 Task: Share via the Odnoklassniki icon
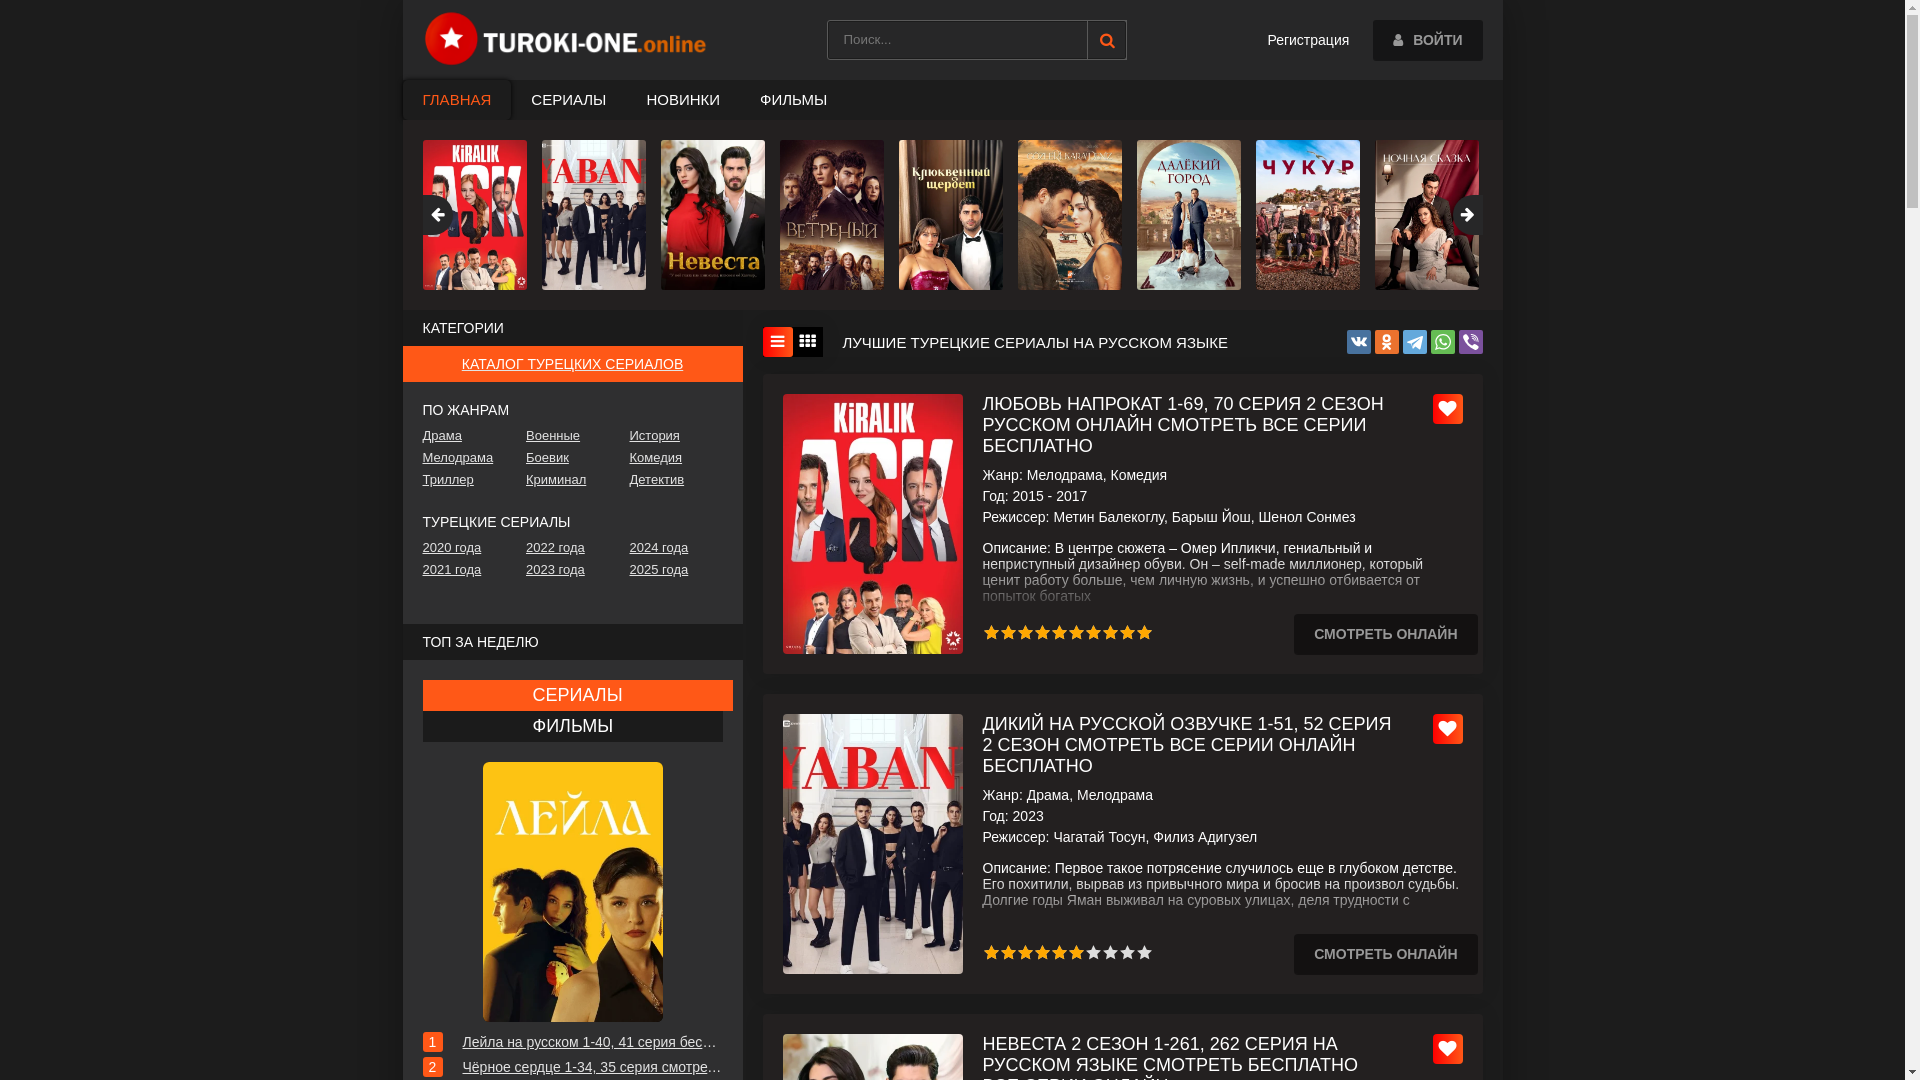(x=1386, y=342)
